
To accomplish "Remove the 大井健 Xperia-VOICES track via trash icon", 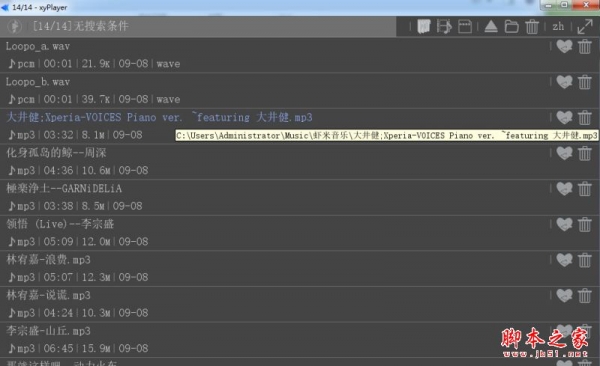I will [585, 118].
